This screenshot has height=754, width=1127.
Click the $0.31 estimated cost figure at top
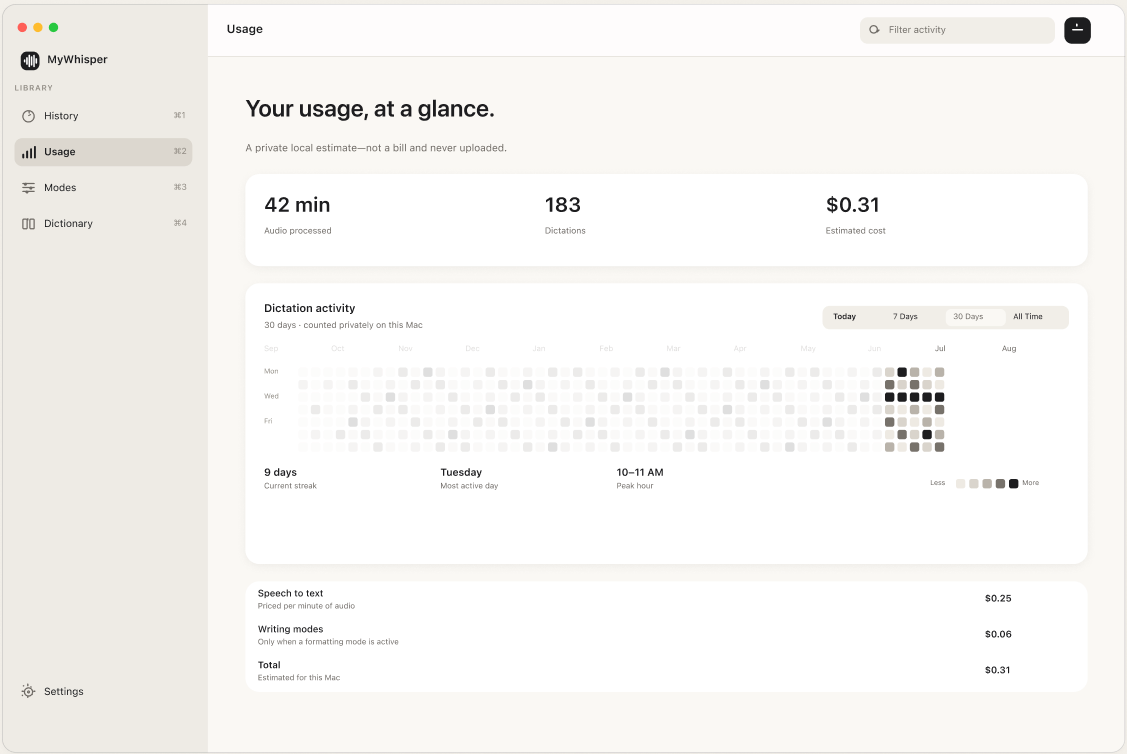pos(852,205)
